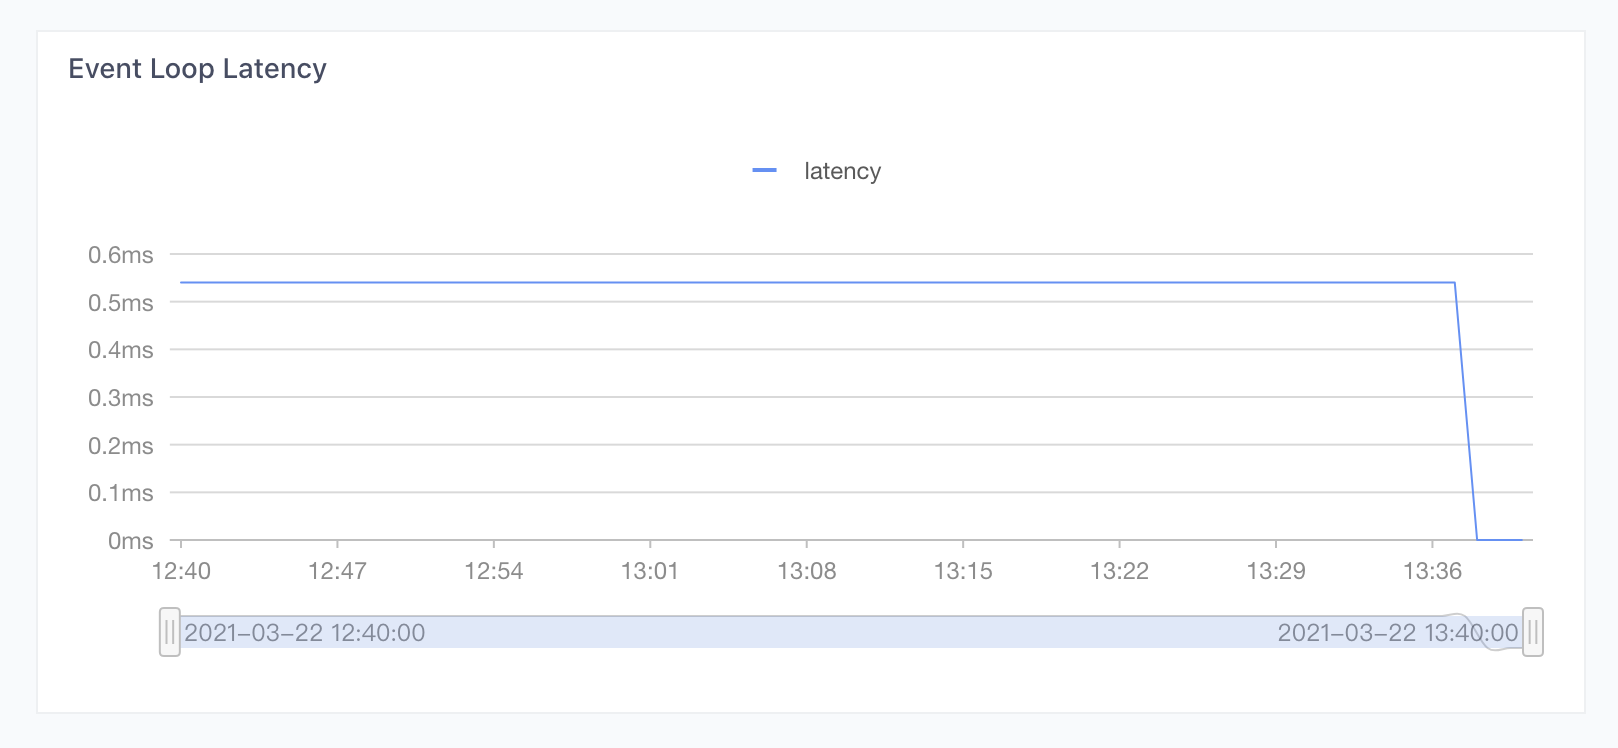Click the blue latency legend line icon
This screenshot has height=748, width=1618.
tap(764, 171)
